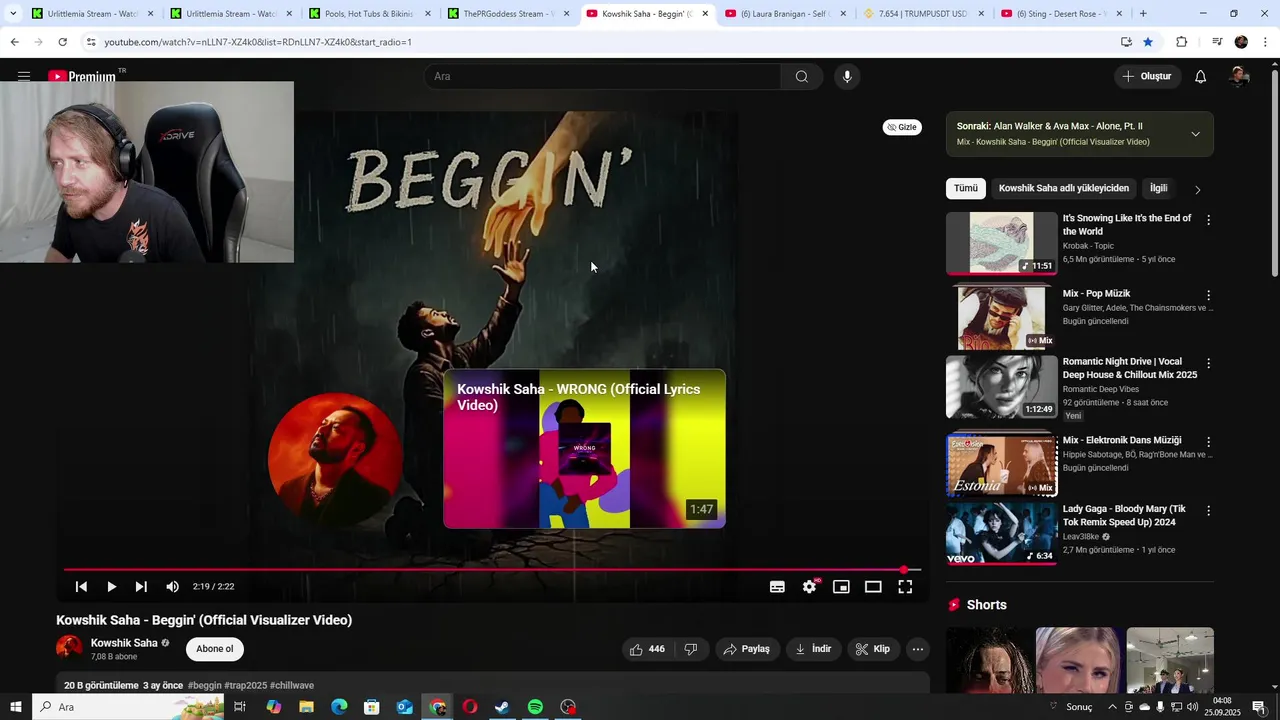Hide end screen cards with Gizle
This screenshot has width=1280, height=720.
902,127
